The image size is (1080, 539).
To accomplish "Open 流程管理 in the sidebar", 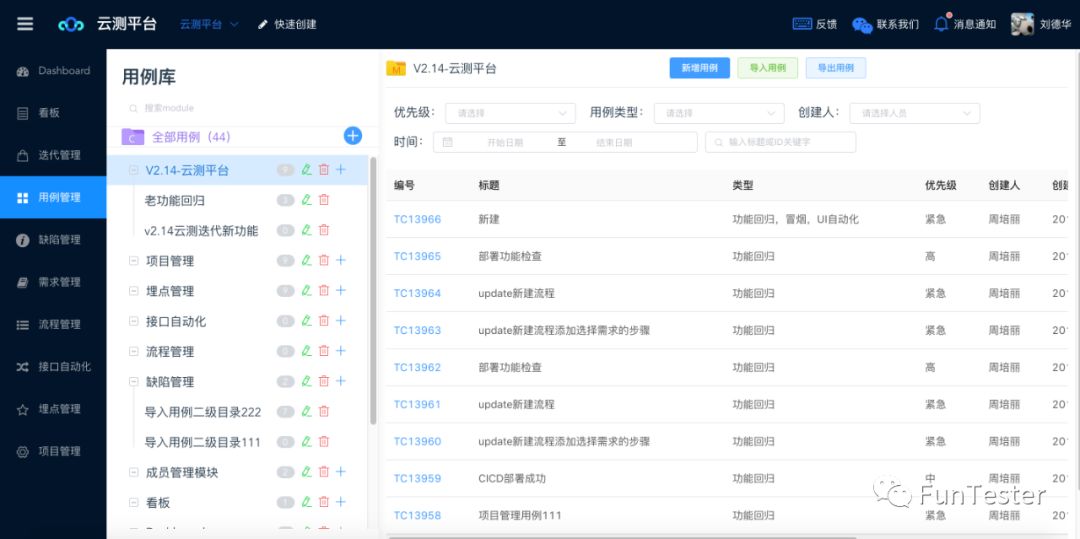I will click(x=53, y=324).
